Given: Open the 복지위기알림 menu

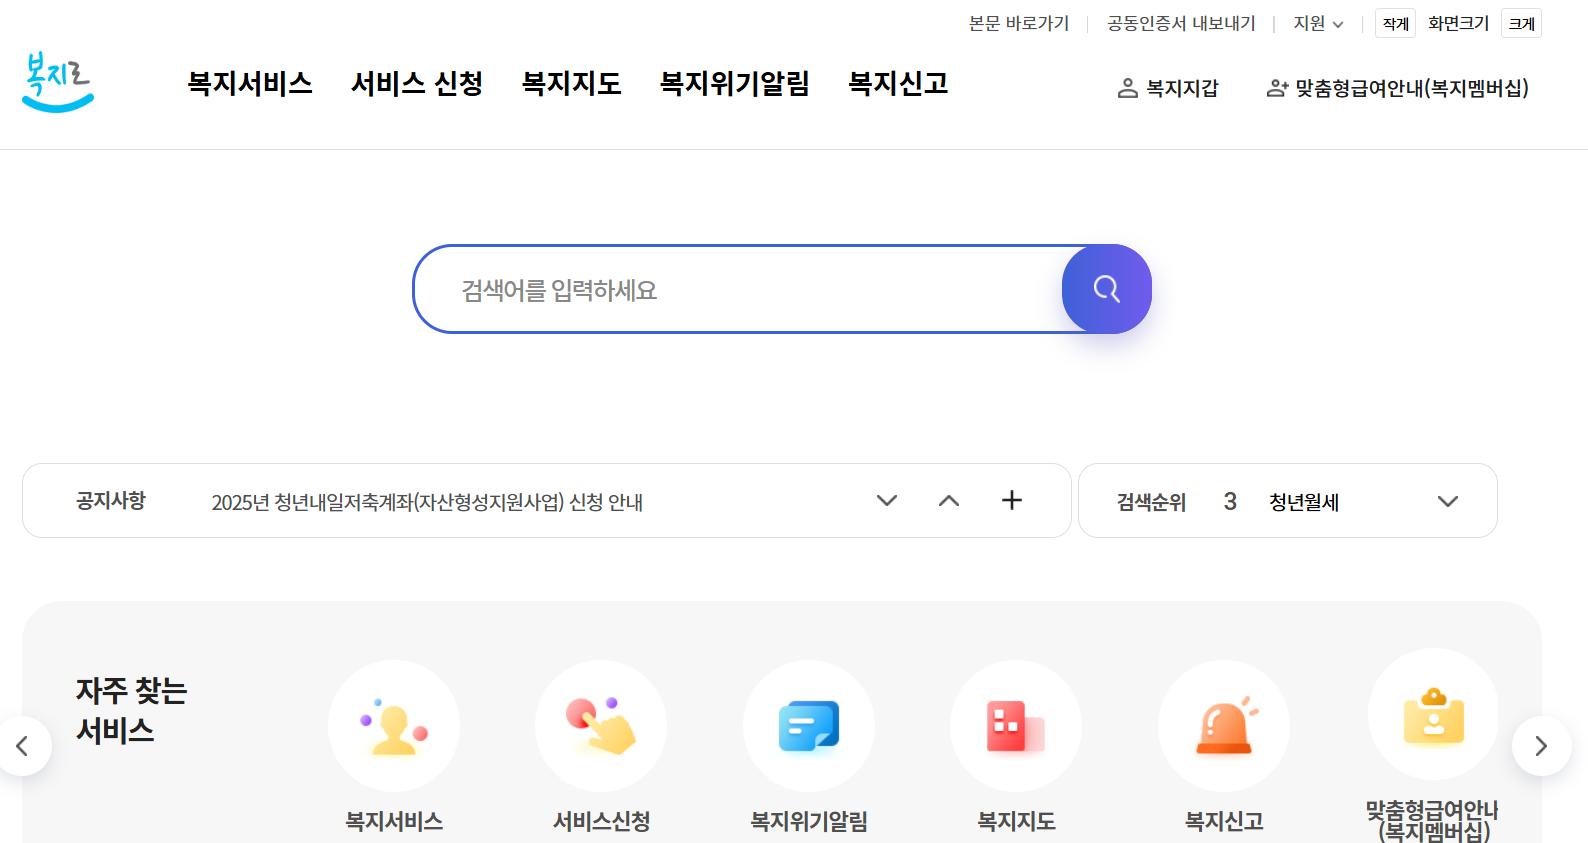Looking at the screenshot, I should pyautogui.click(x=735, y=83).
